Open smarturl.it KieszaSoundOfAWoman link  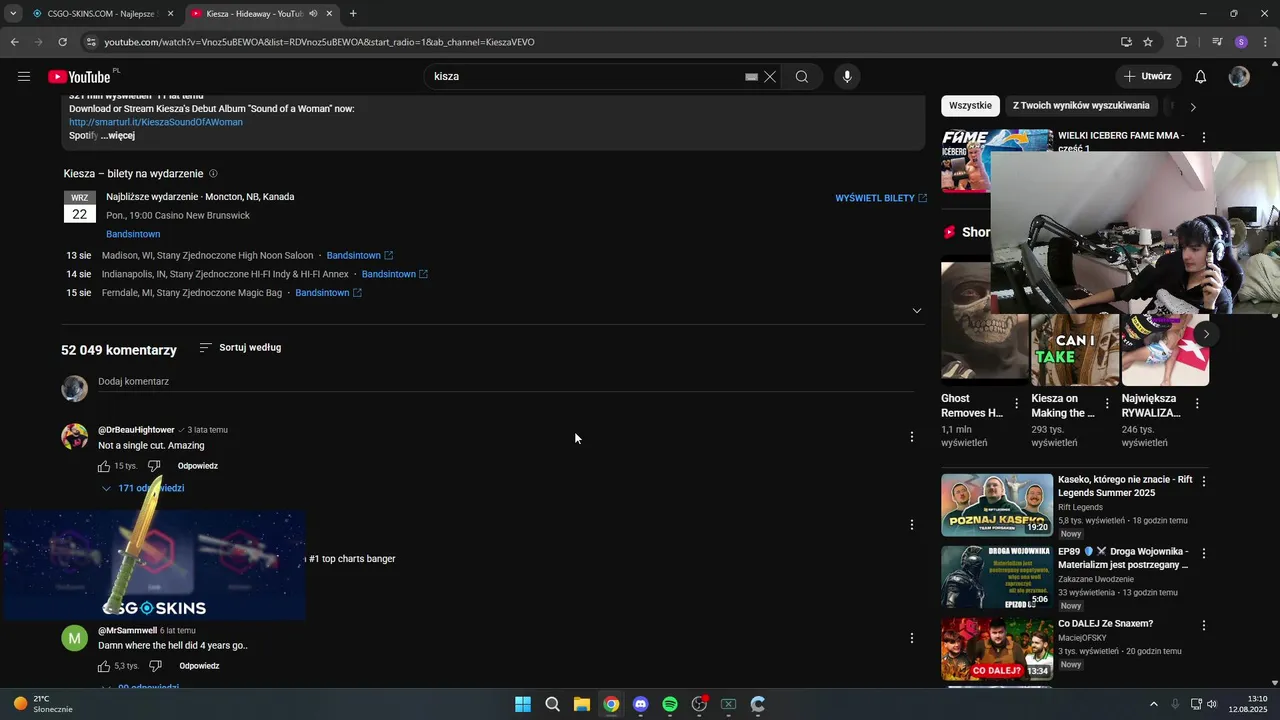coord(156,122)
